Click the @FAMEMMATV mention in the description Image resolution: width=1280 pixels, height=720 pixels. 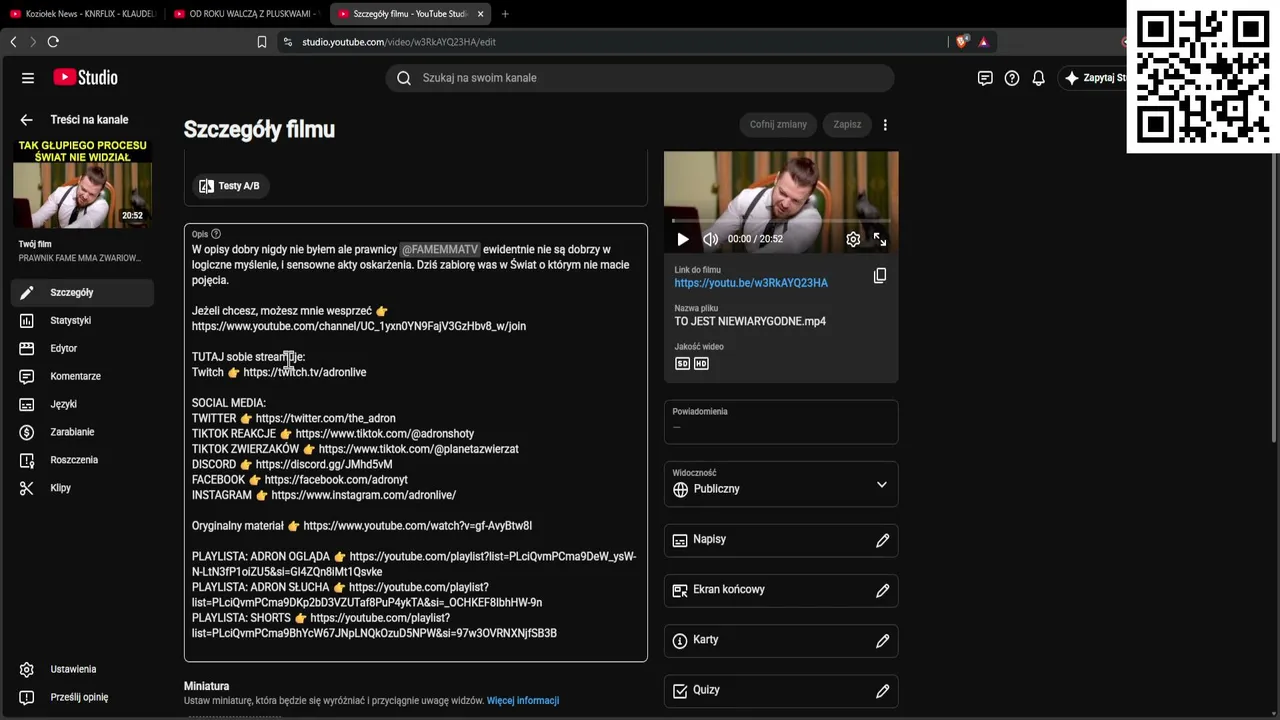point(440,250)
